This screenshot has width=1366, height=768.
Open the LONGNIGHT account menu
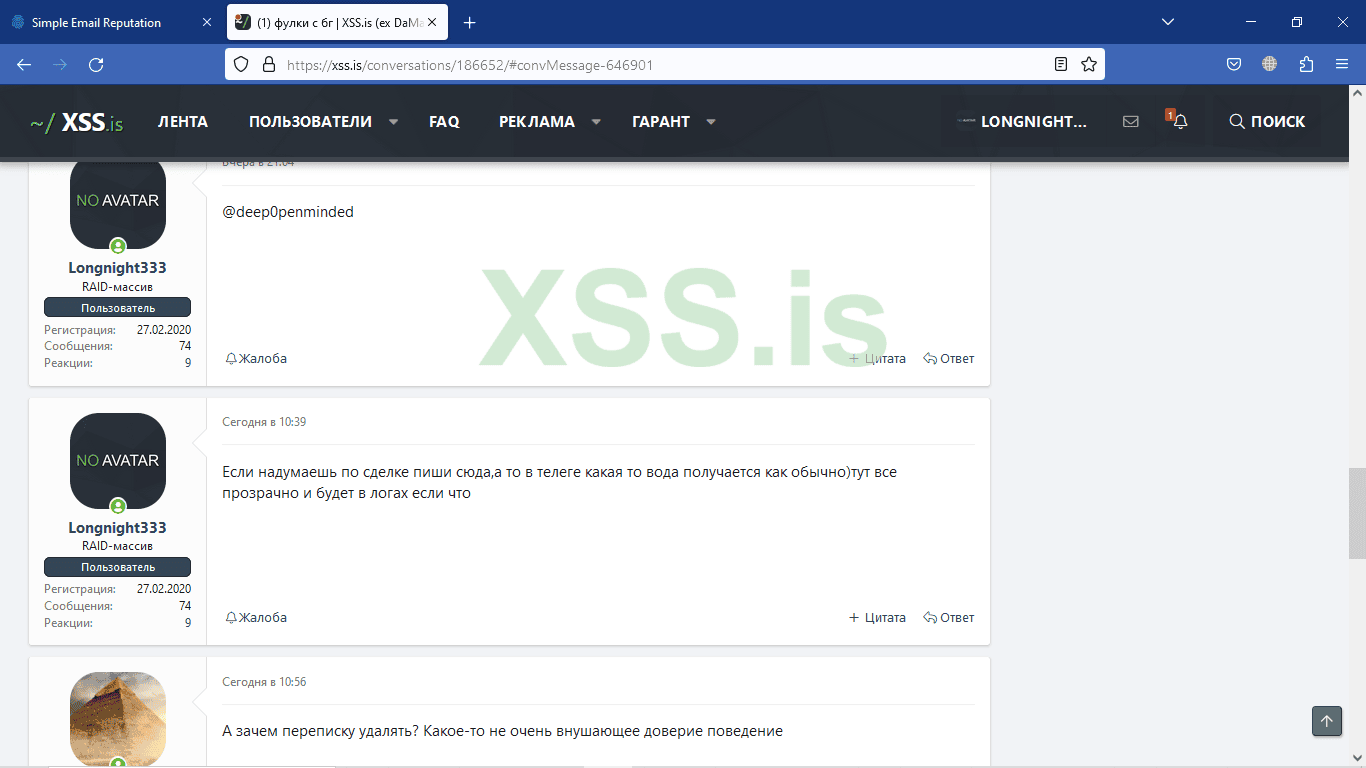click(x=1021, y=122)
